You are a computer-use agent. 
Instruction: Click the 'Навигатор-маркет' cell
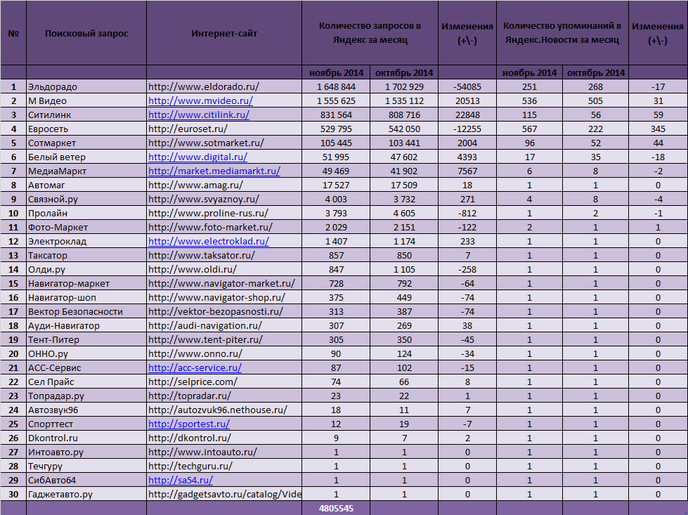86,283
